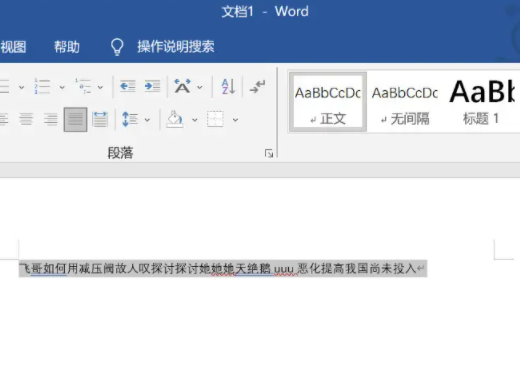The image size is (520, 390).
Task: Open borders dropdown arrow
Action: tap(235, 120)
